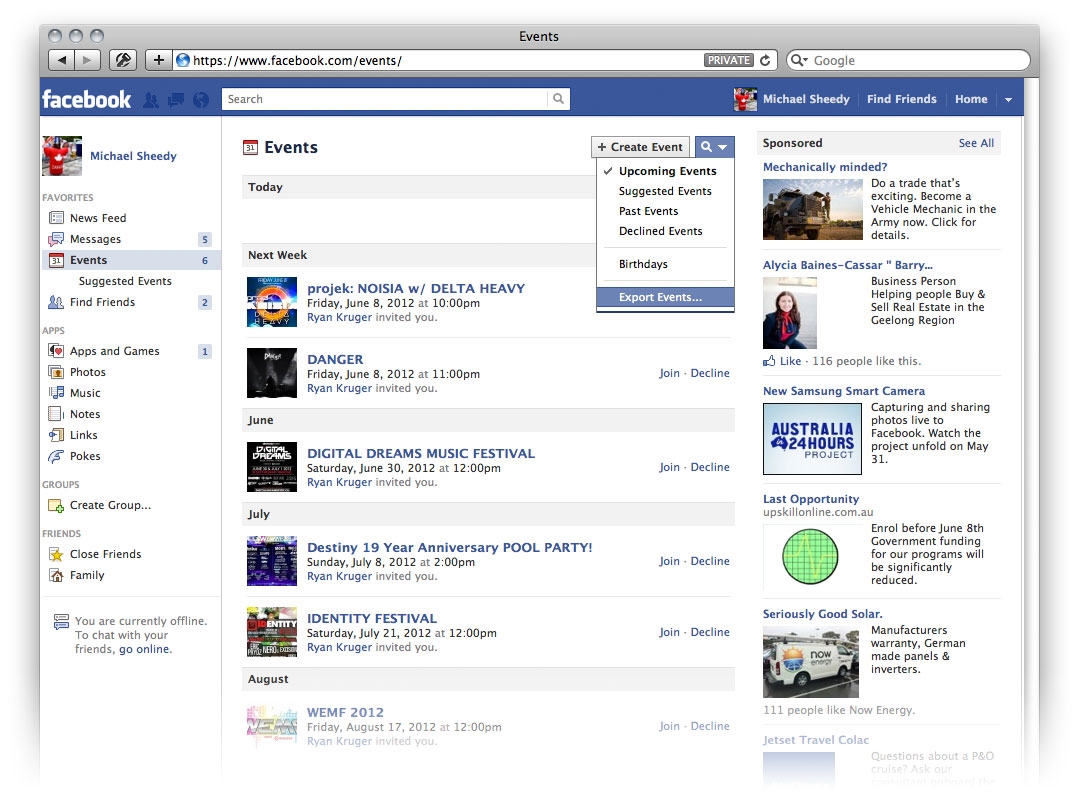Join the IDENTITY FESTIVAL event
The width and height of the screenshot is (1079, 800).
(x=669, y=632)
